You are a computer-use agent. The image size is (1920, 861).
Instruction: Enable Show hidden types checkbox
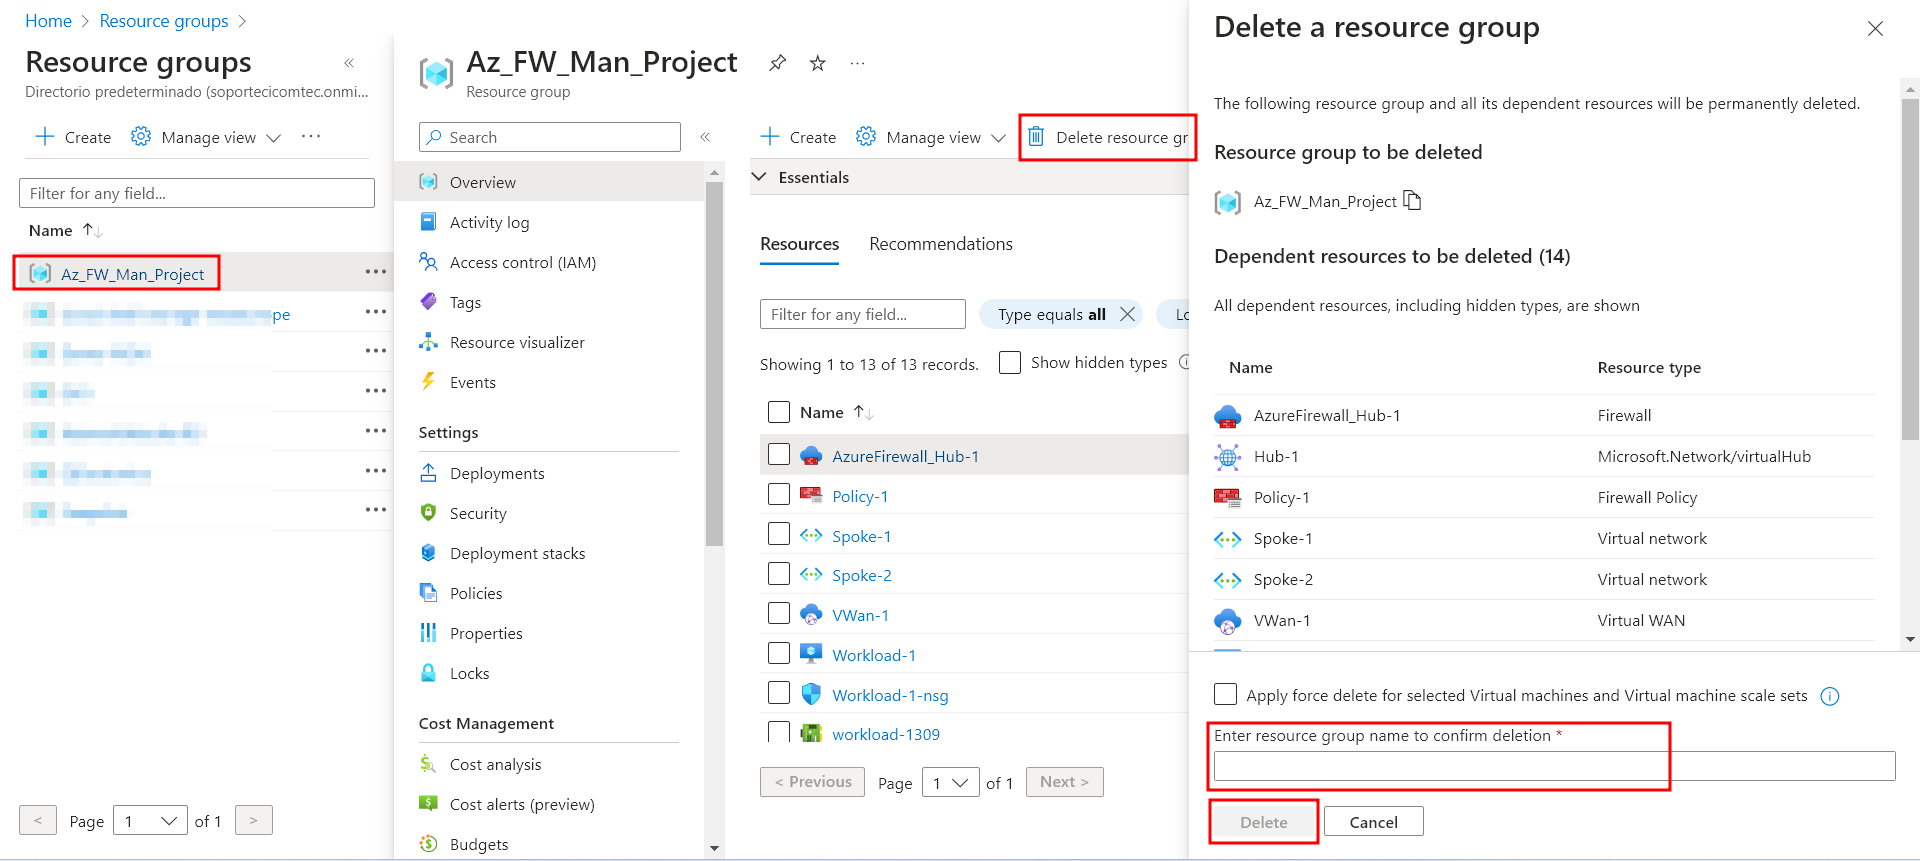(x=1010, y=362)
